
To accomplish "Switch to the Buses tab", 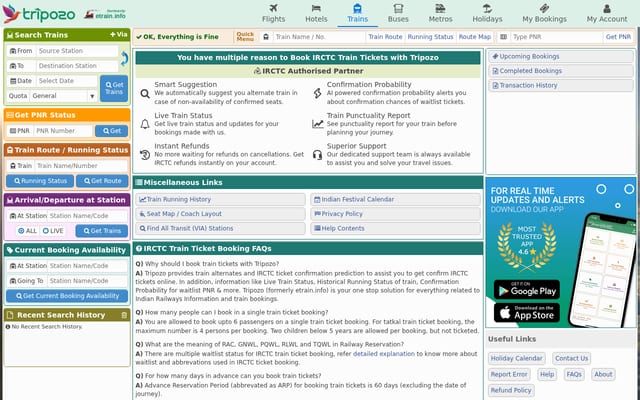I will [398, 13].
